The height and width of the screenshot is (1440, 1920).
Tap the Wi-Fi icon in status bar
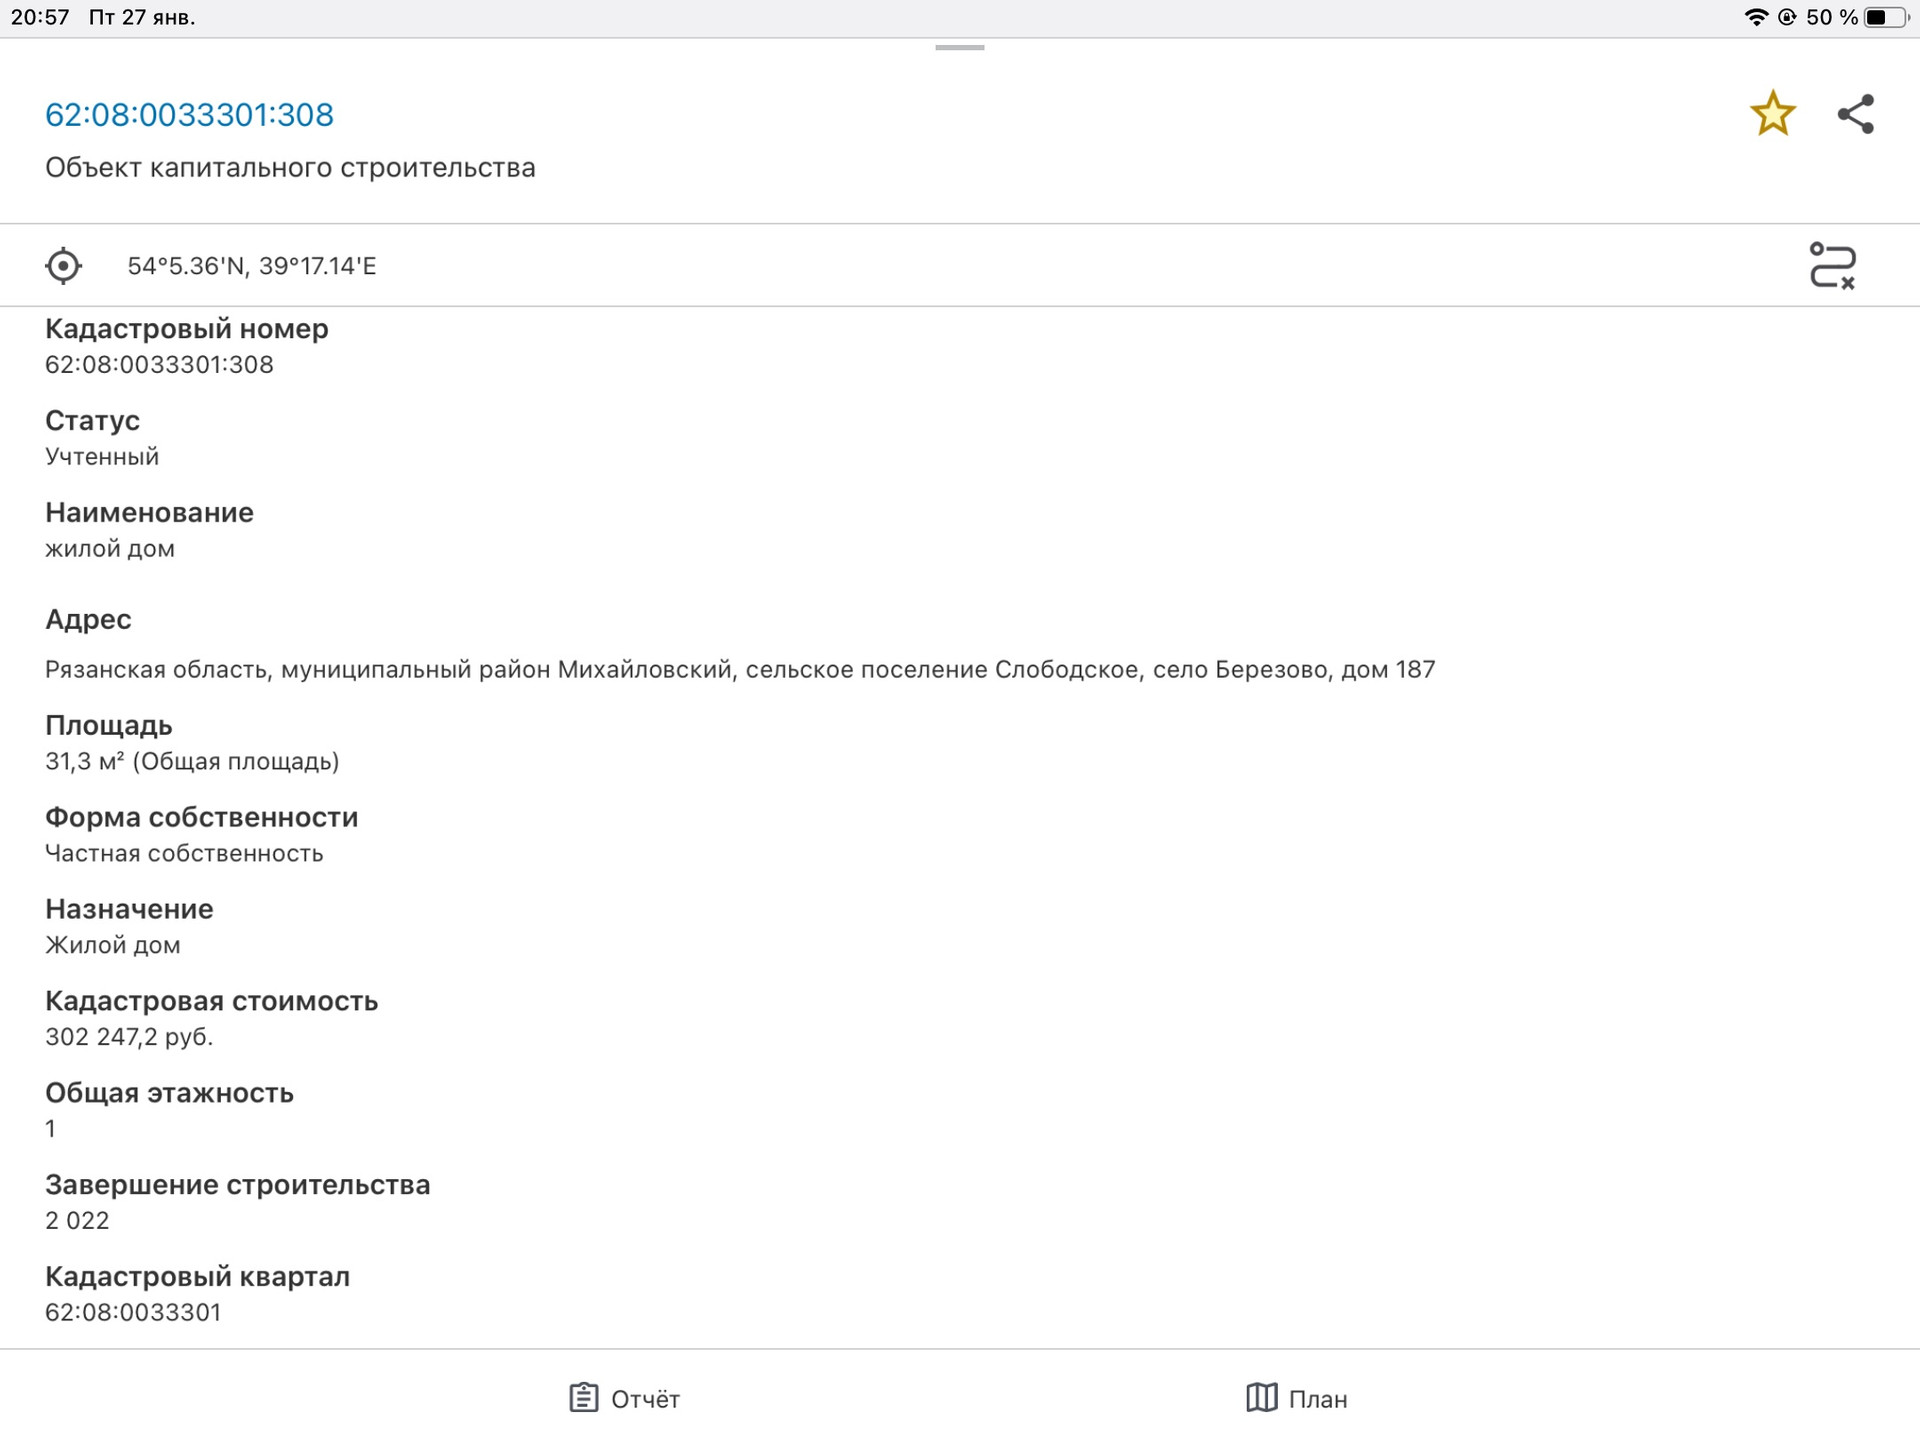[1755, 17]
